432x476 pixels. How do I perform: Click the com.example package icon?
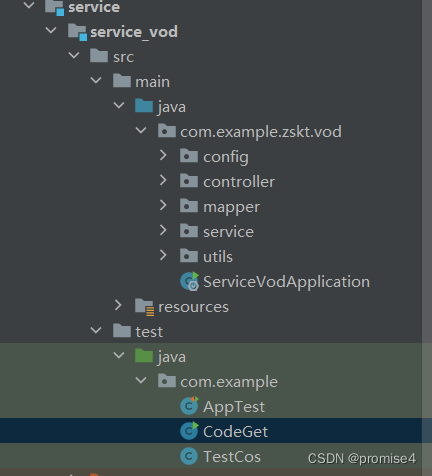pos(167,381)
